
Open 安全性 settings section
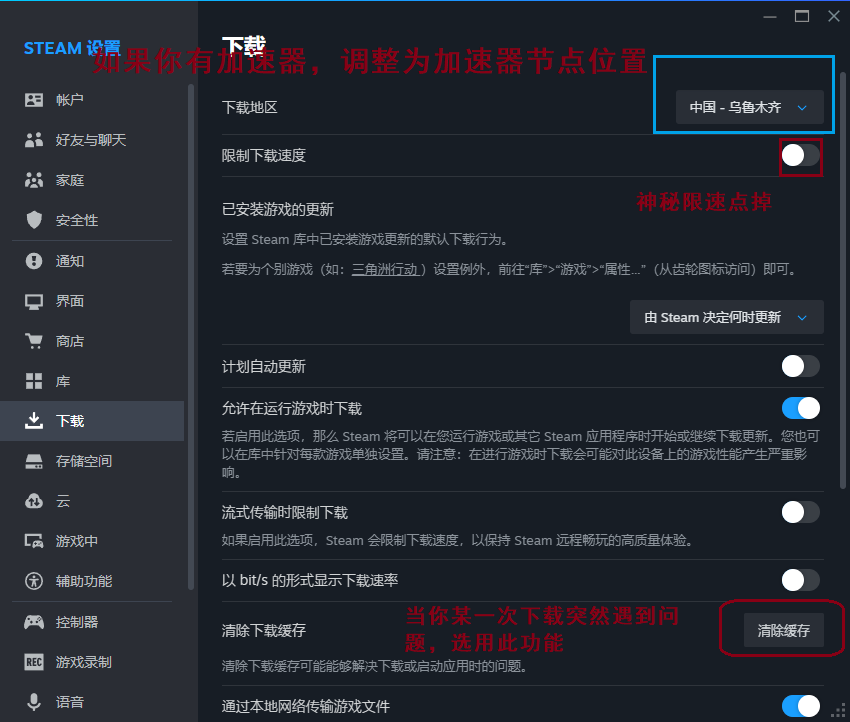click(x=92, y=220)
